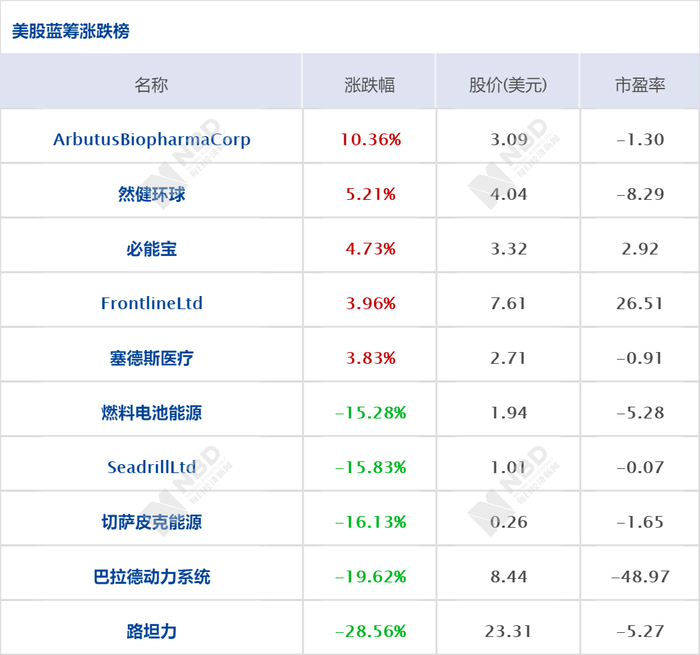Select the -48.97 P/E ratio cell
This screenshot has width=700, height=655.
tap(640, 576)
